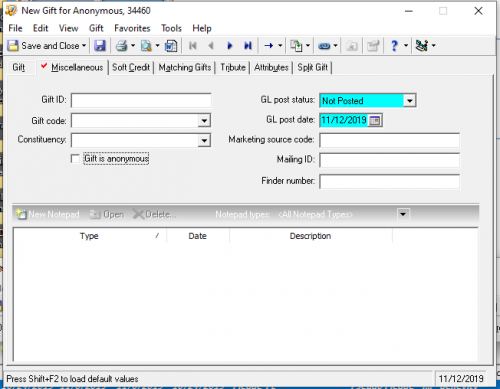
Task: Click the copy documents icon in toolbar
Action: click(x=296, y=46)
